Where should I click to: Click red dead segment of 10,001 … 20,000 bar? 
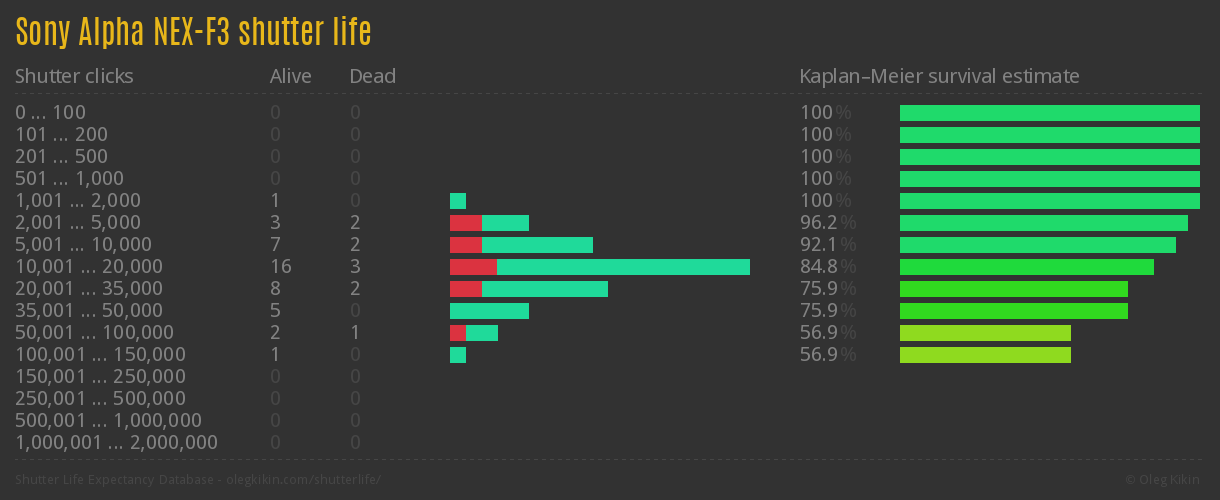coord(473,267)
